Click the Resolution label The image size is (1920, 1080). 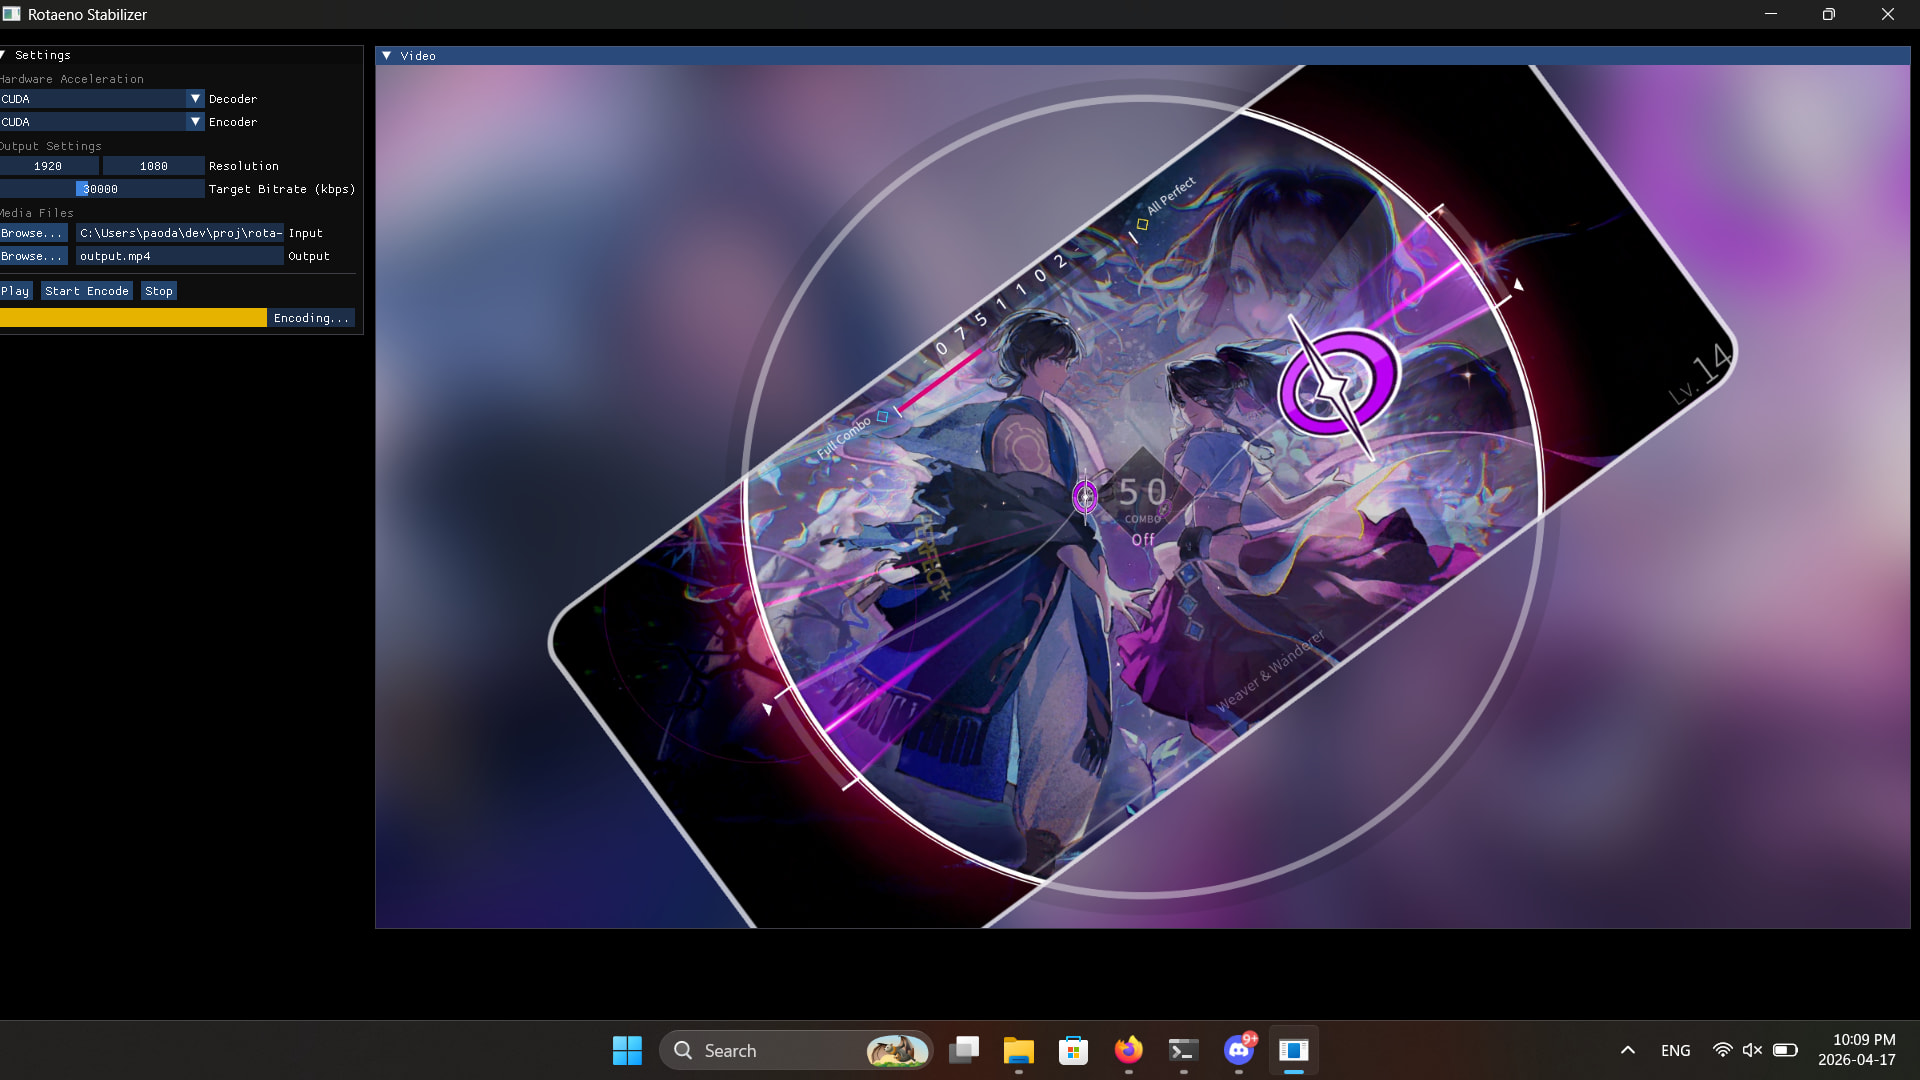244,166
